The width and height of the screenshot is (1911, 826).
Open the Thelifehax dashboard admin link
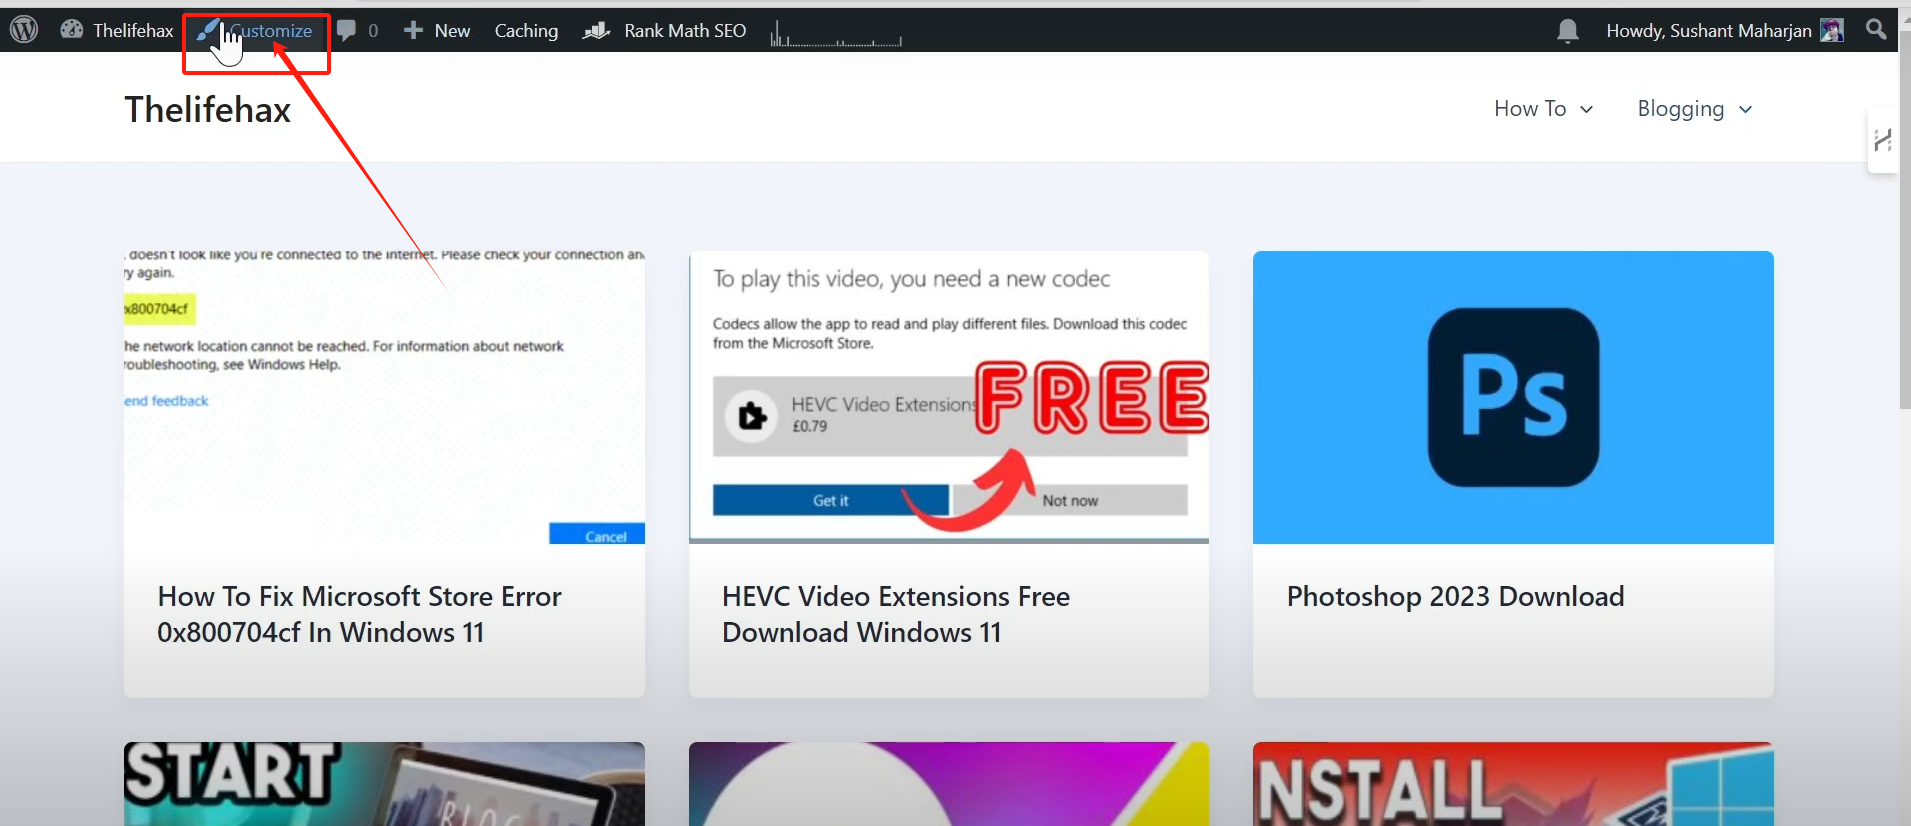[x=117, y=30]
